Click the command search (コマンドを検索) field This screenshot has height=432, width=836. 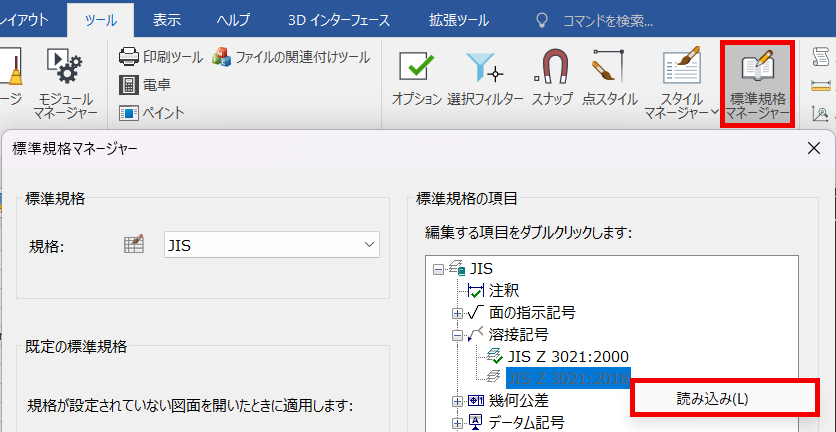pos(608,21)
